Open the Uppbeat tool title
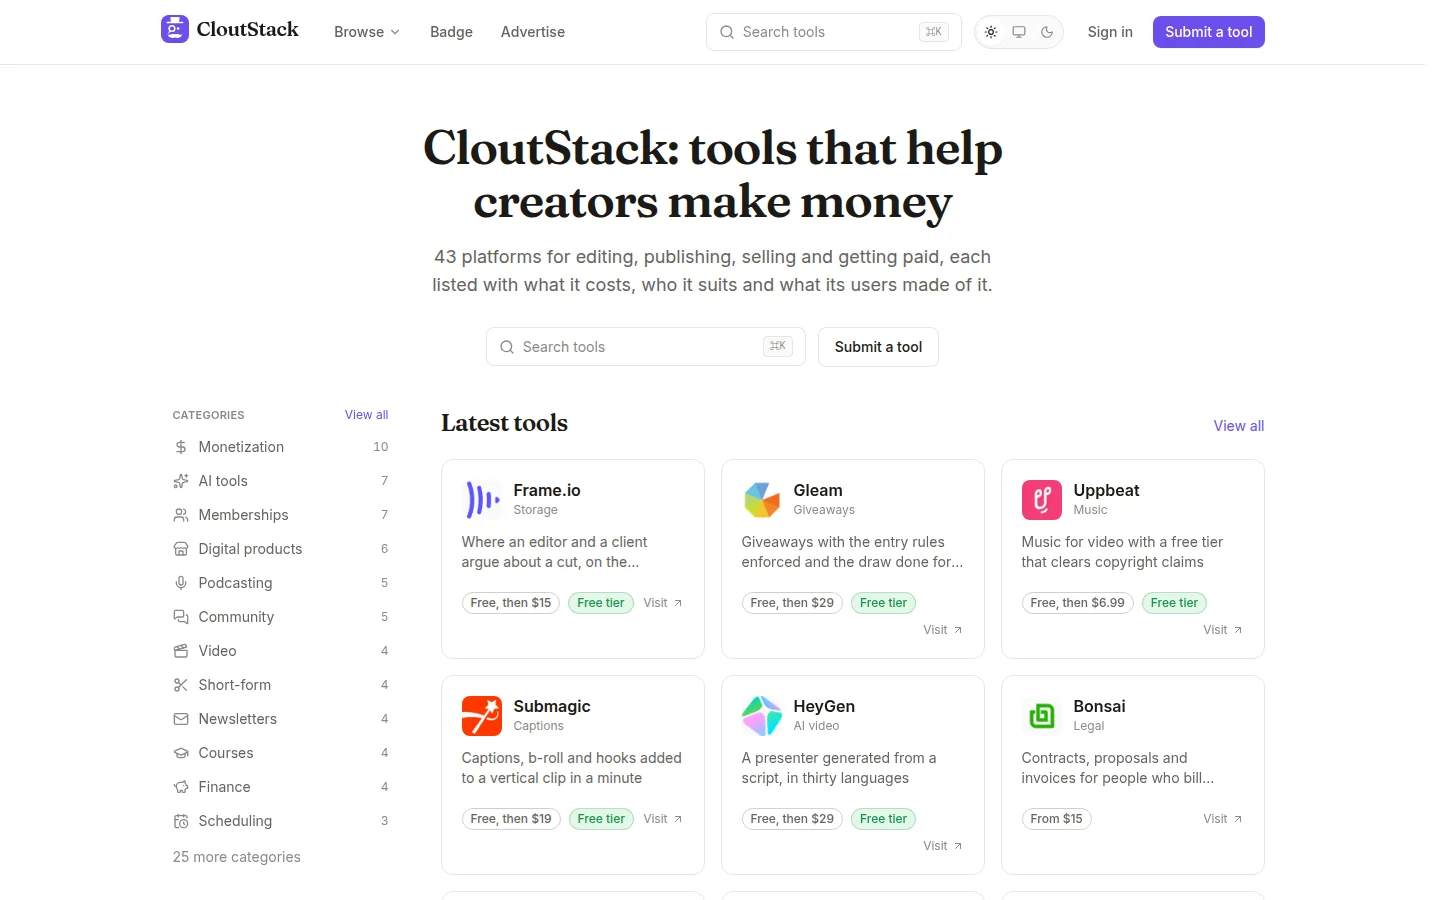The width and height of the screenshot is (1440, 900). [x=1106, y=490]
